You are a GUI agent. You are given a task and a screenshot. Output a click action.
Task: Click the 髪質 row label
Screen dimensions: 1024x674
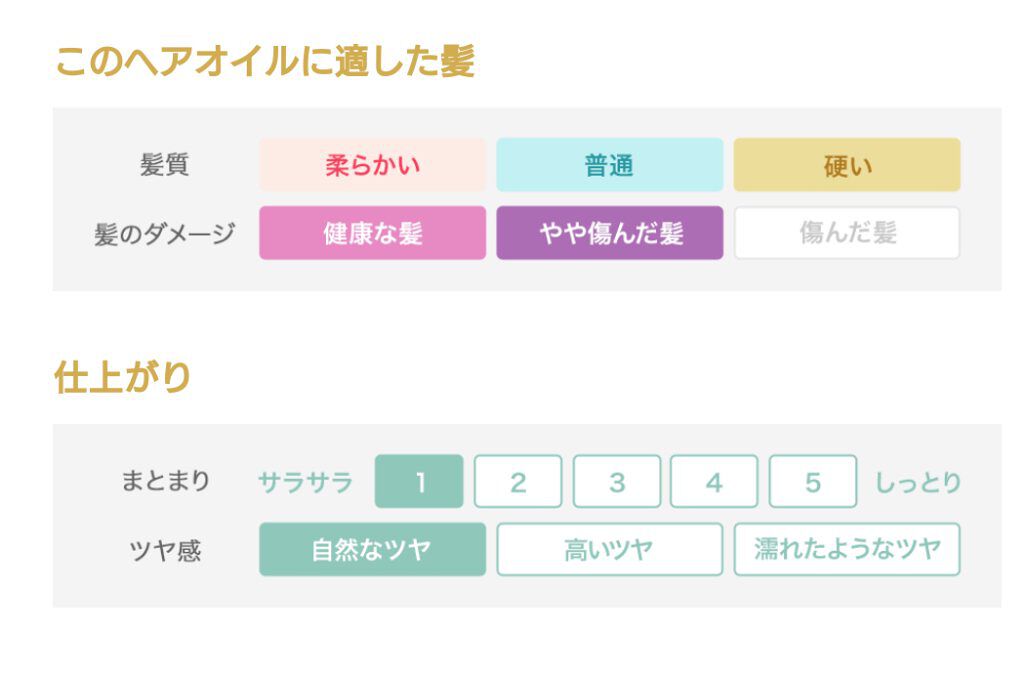point(164,165)
